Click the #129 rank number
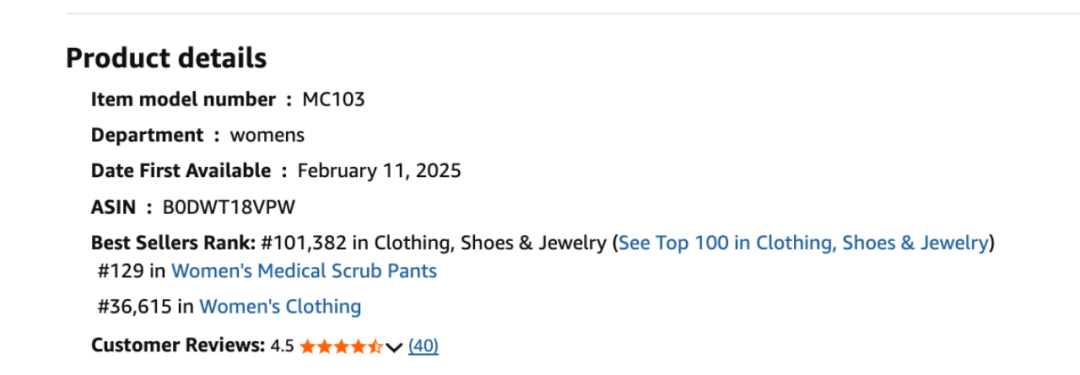The height and width of the screenshot is (375, 1080). tap(121, 271)
